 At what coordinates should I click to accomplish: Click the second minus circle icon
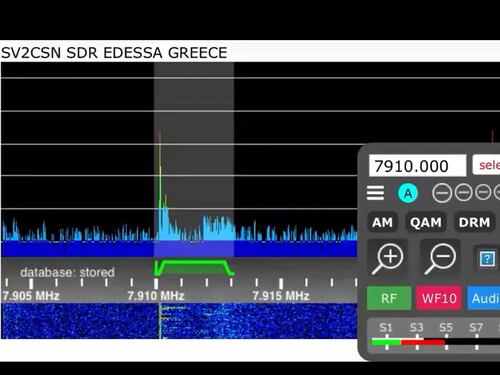463,193
